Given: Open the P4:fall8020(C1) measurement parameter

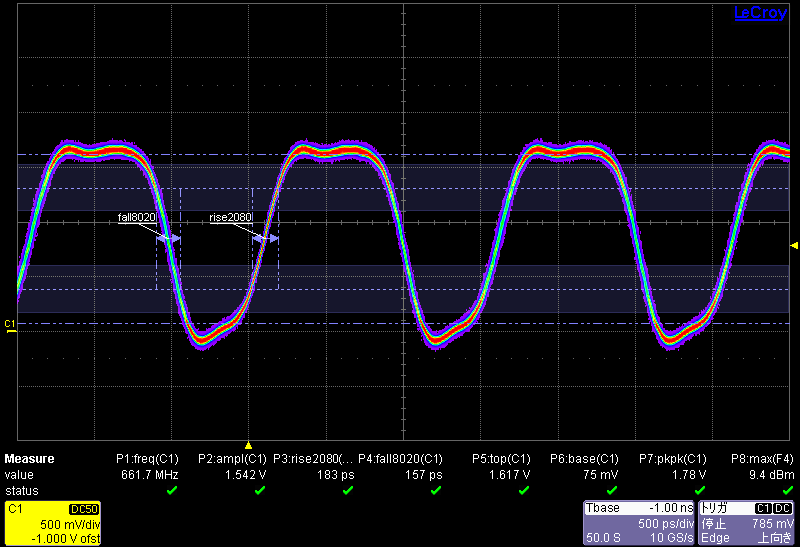Looking at the screenshot, I should point(400,459).
